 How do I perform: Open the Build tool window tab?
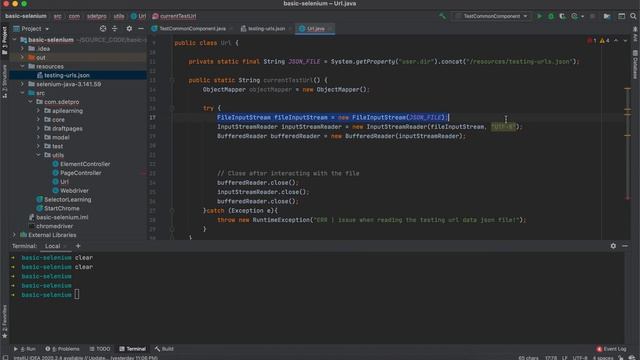click(x=164, y=349)
